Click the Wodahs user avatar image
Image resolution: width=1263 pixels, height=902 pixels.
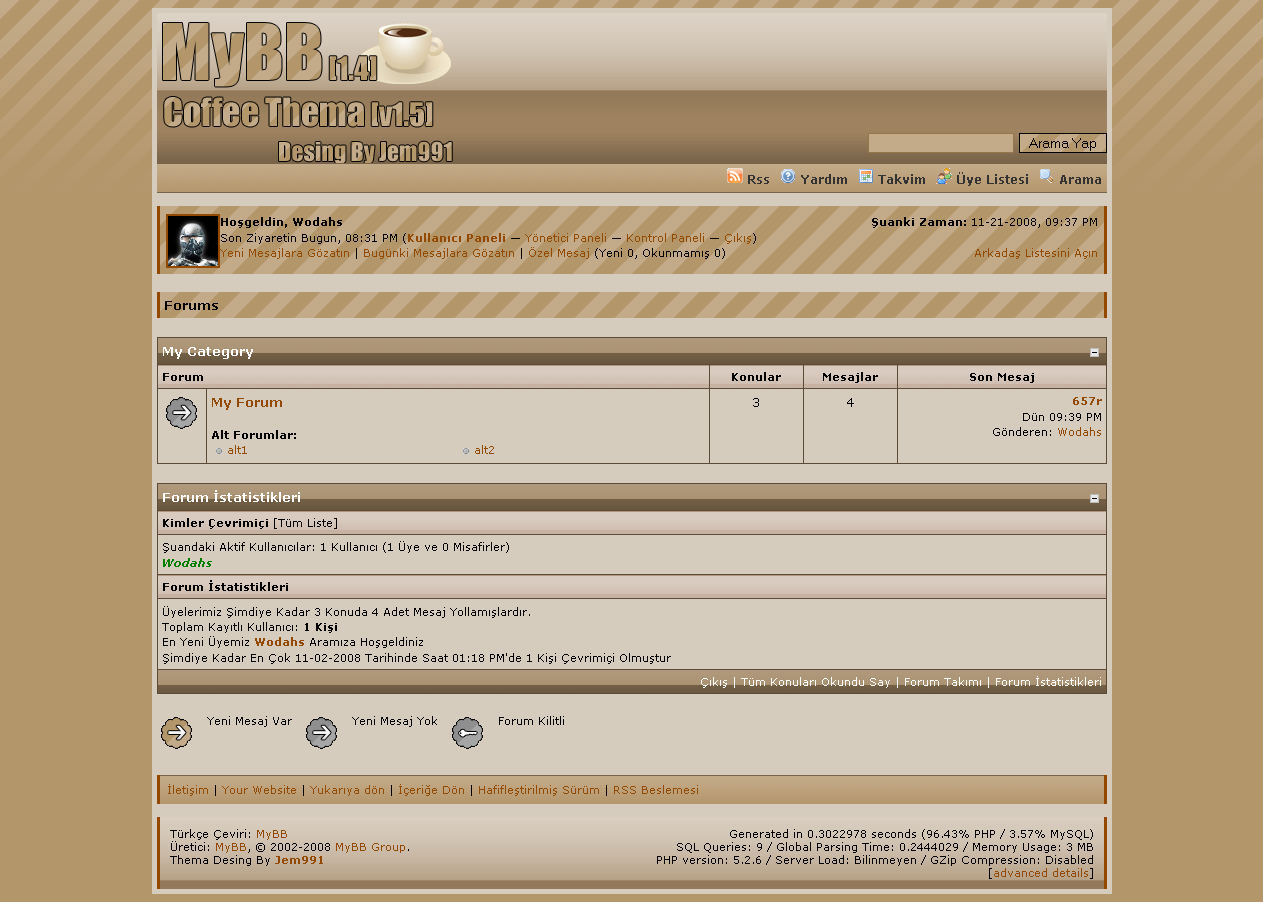coord(192,241)
